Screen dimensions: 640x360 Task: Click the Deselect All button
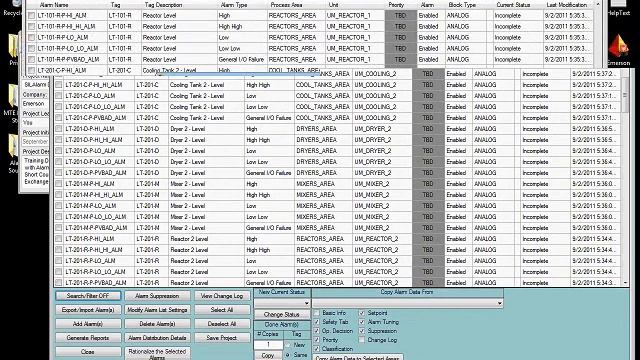pos(222,324)
